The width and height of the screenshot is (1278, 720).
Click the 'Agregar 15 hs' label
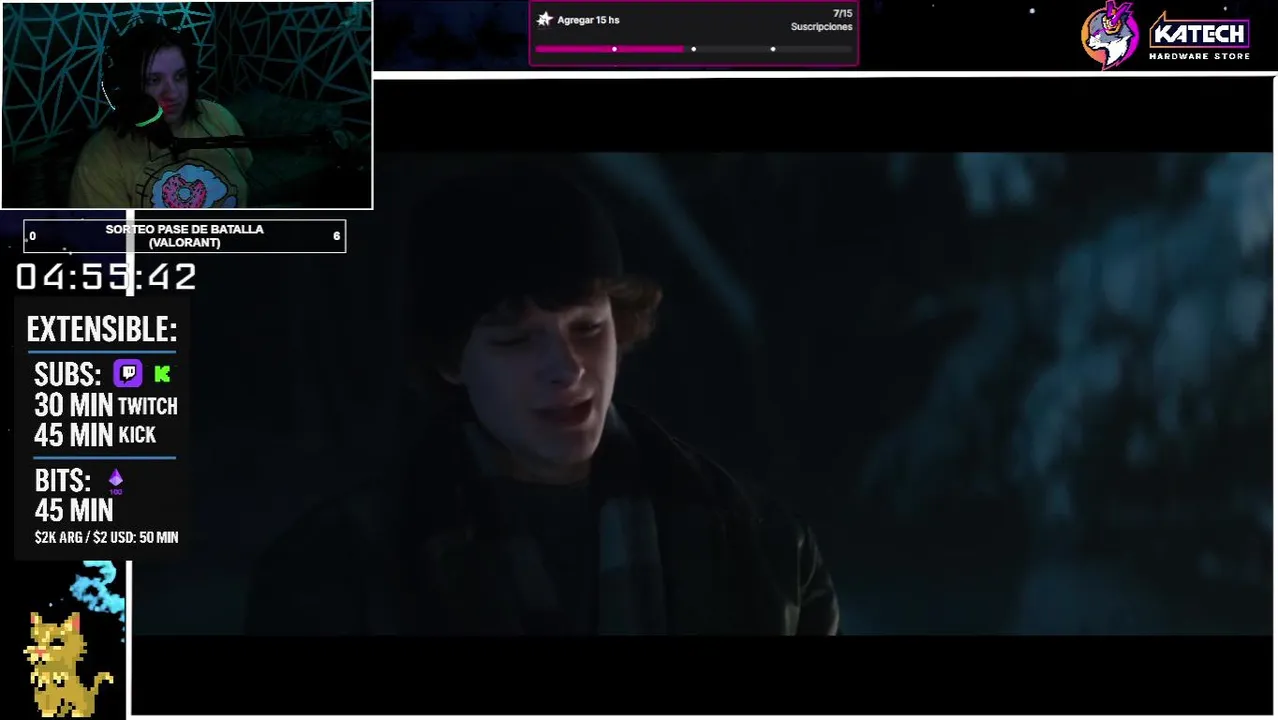point(588,20)
